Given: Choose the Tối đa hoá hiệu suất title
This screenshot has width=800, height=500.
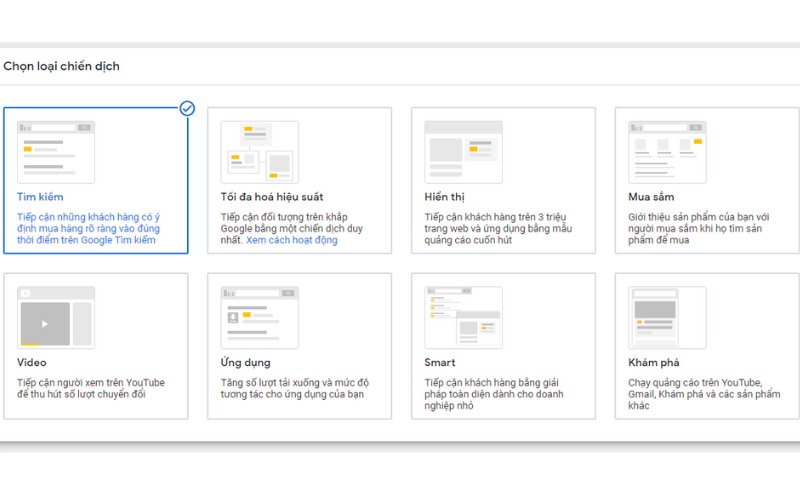Looking at the screenshot, I should coord(271,197).
